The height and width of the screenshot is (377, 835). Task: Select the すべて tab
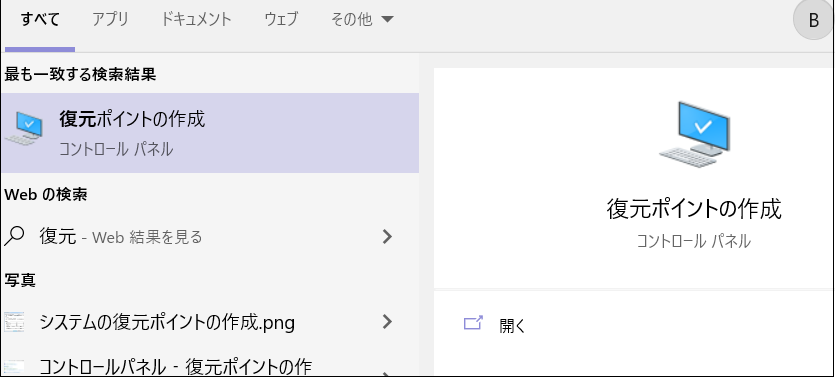[x=40, y=20]
